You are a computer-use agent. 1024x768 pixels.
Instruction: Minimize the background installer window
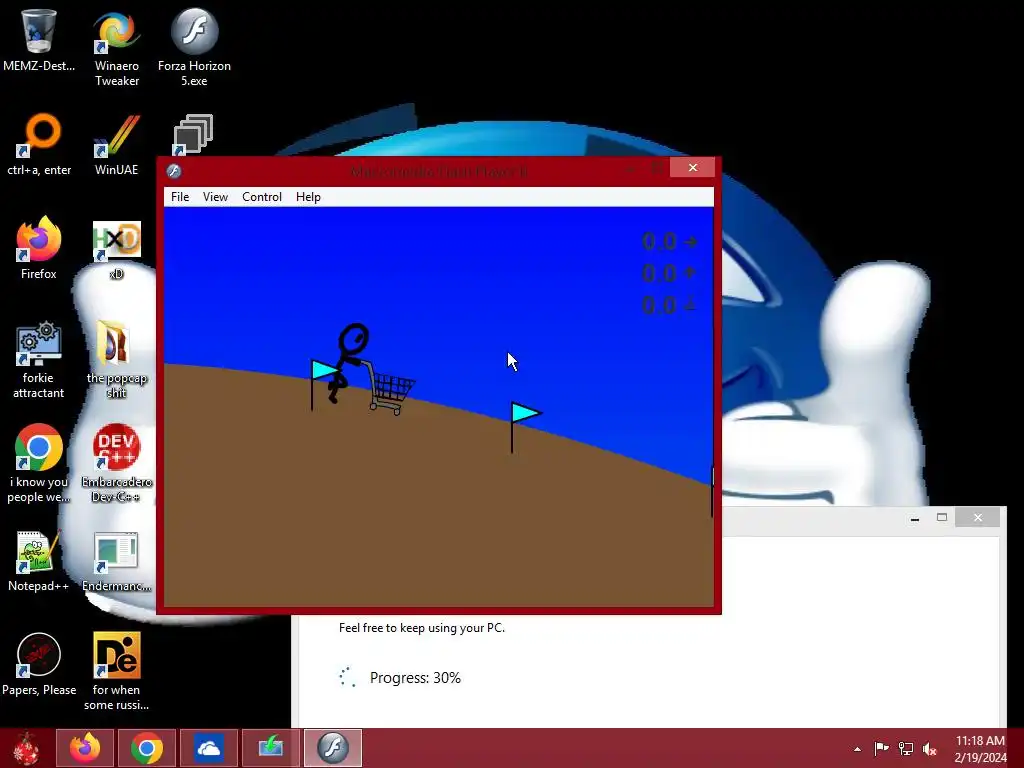coord(915,518)
